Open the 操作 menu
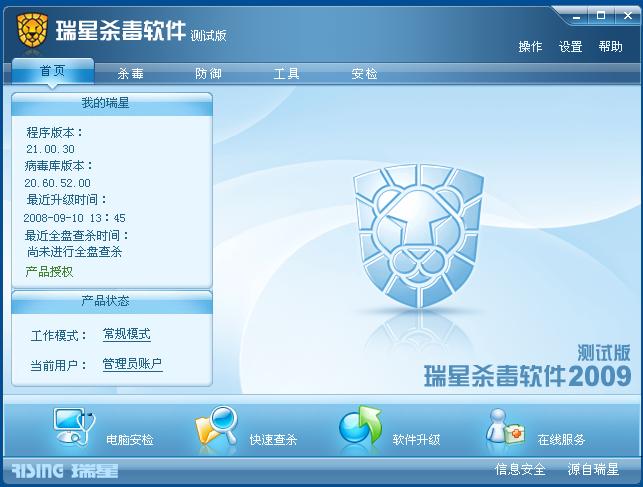Image resolution: width=643 pixels, height=487 pixels. click(x=530, y=46)
